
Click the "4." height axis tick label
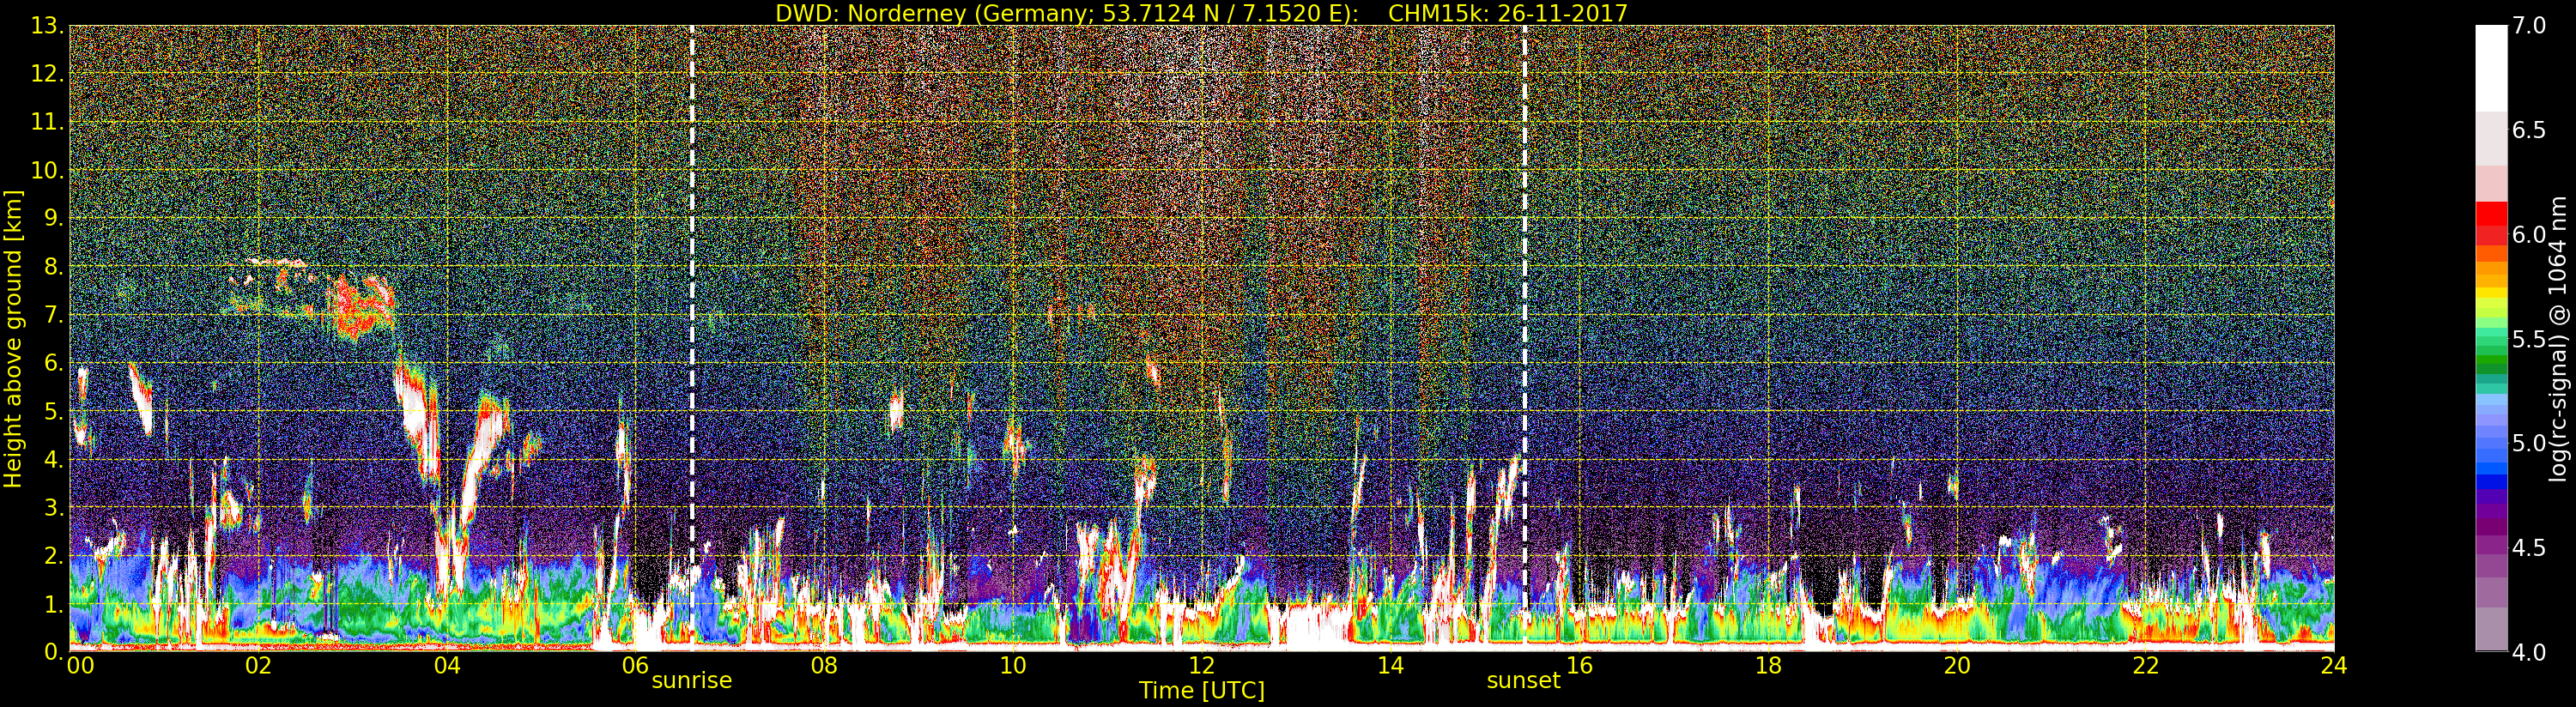[x=53, y=459]
